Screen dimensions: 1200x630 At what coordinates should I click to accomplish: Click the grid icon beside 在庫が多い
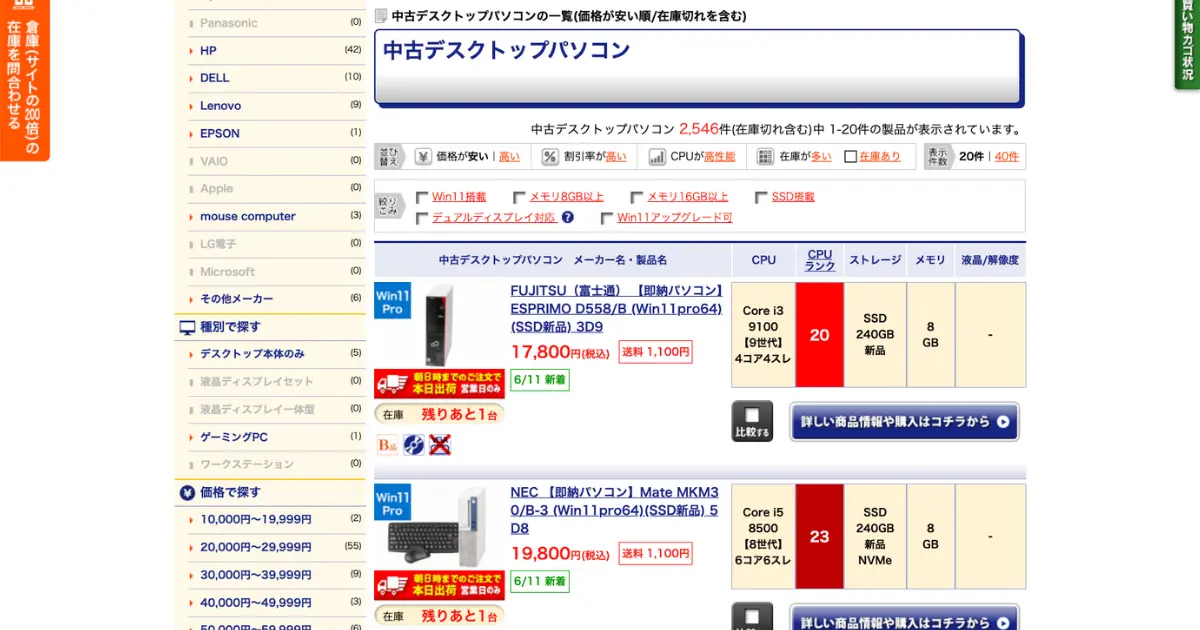click(x=765, y=156)
